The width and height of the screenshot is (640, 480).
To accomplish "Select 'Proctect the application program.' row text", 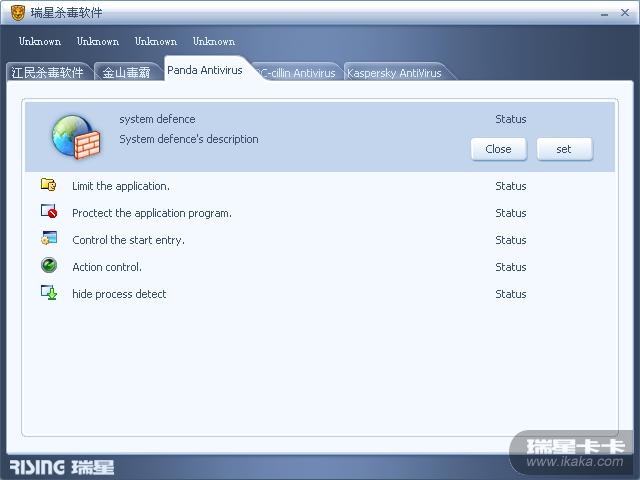I will pyautogui.click(x=152, y=213).
